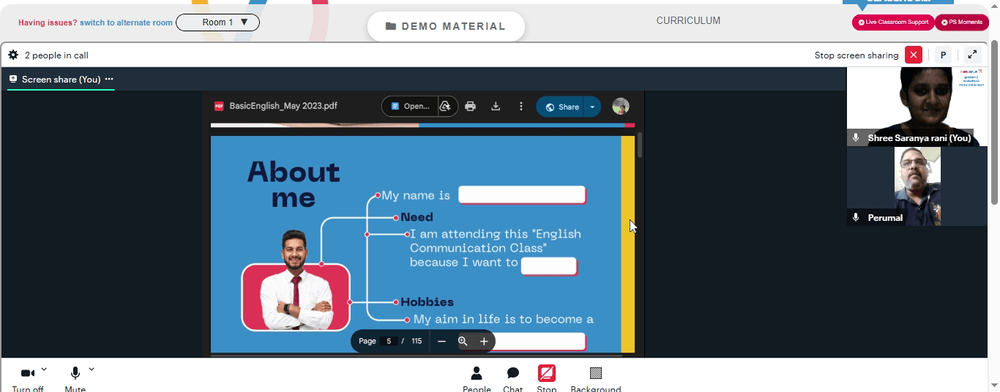Click 'Having issues?' text
Viewport: 1000px width, 392px height.
point(48,22)
